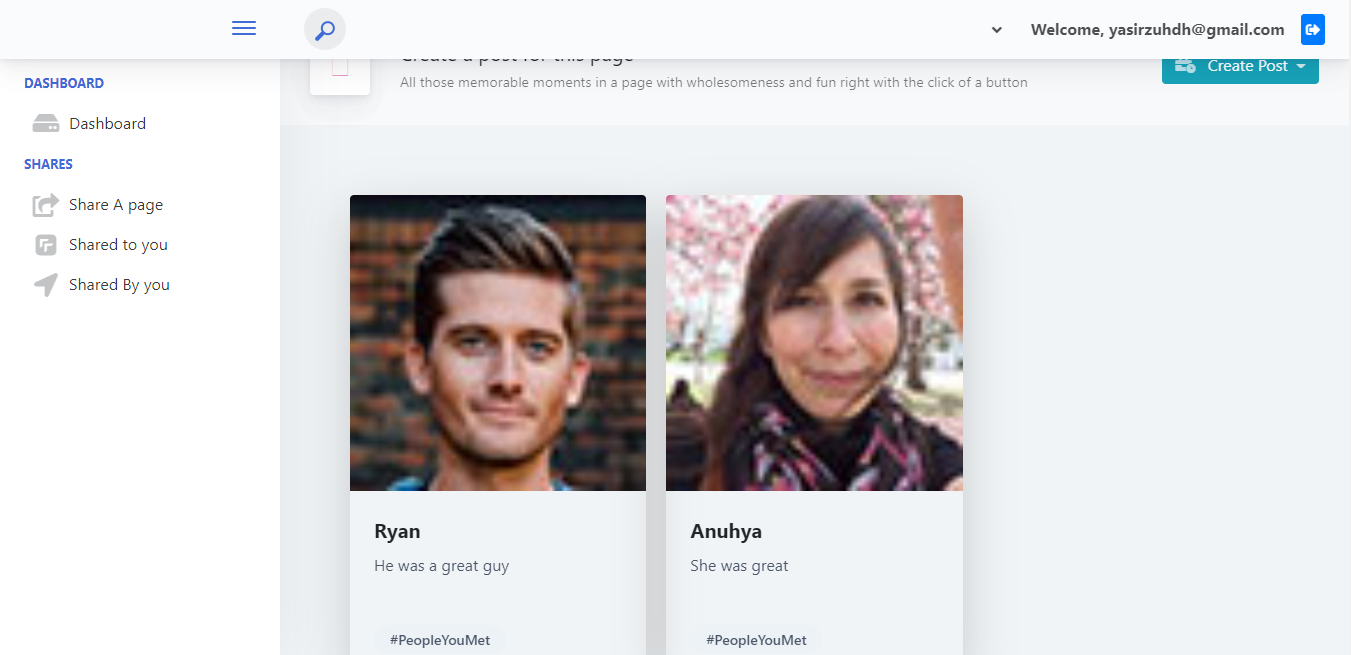Screen dimensions: 1351x655
Task: Click the Create Post caret arrow
Action: pyautogui.click(x=1301, y=66)
